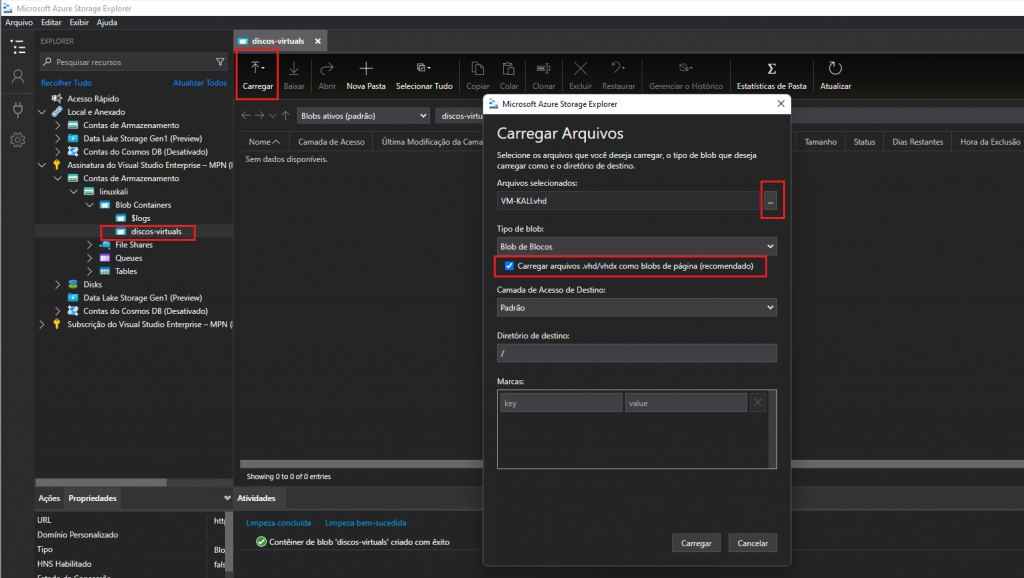Open the Exibir menu

pyautogui.click(x=79, y=22)
